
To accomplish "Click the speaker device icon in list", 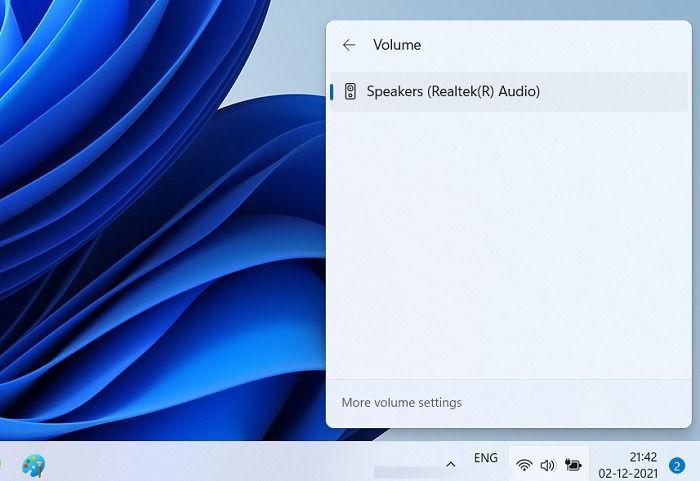I will [x=350, y=92].
